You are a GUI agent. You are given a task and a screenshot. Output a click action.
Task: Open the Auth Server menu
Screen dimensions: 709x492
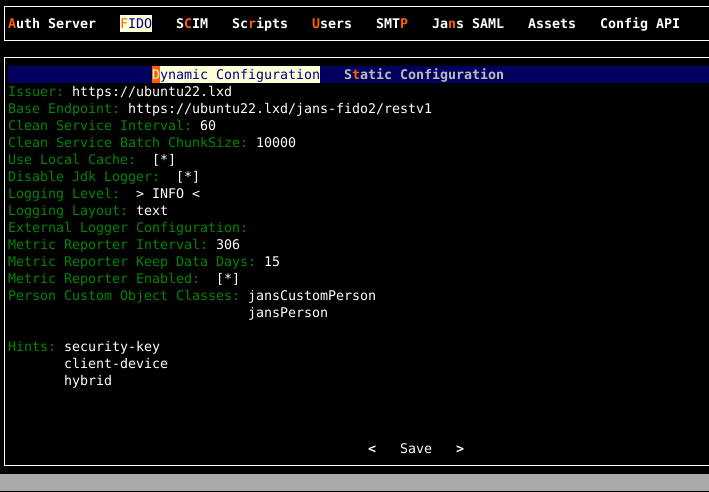[52, 23]
